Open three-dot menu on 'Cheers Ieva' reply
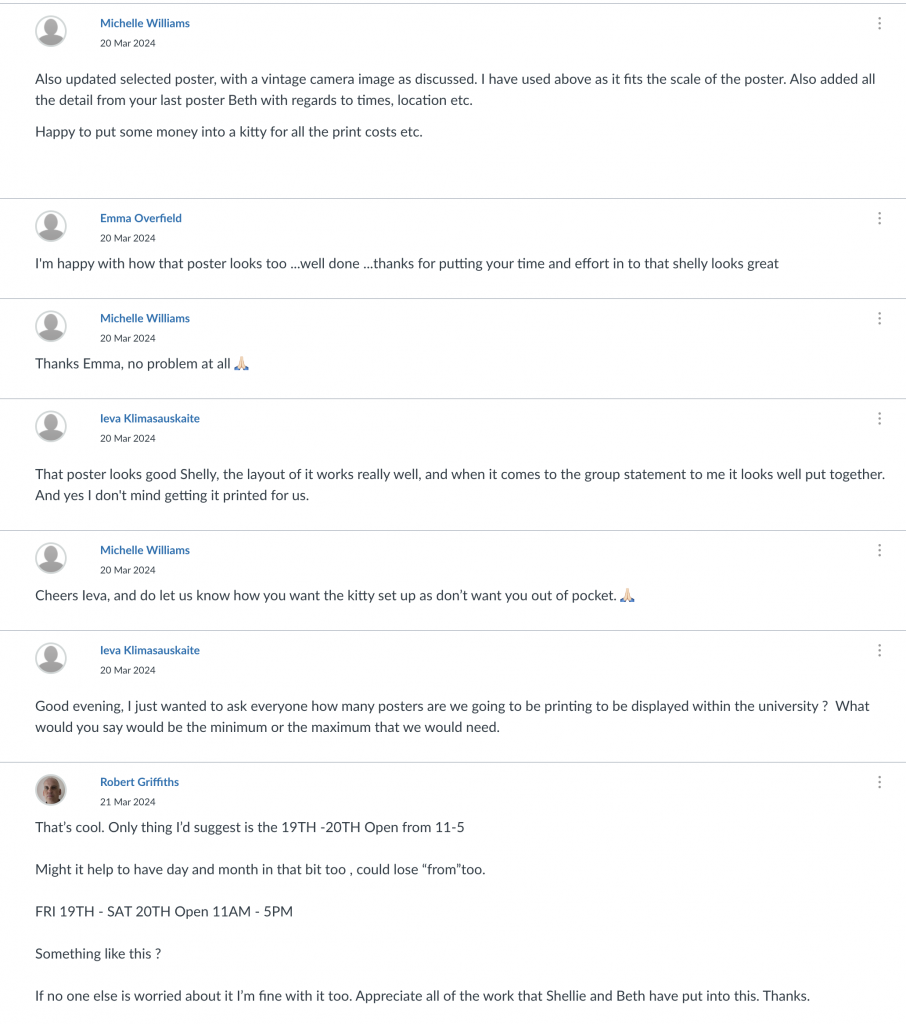 tap(879, 551)
